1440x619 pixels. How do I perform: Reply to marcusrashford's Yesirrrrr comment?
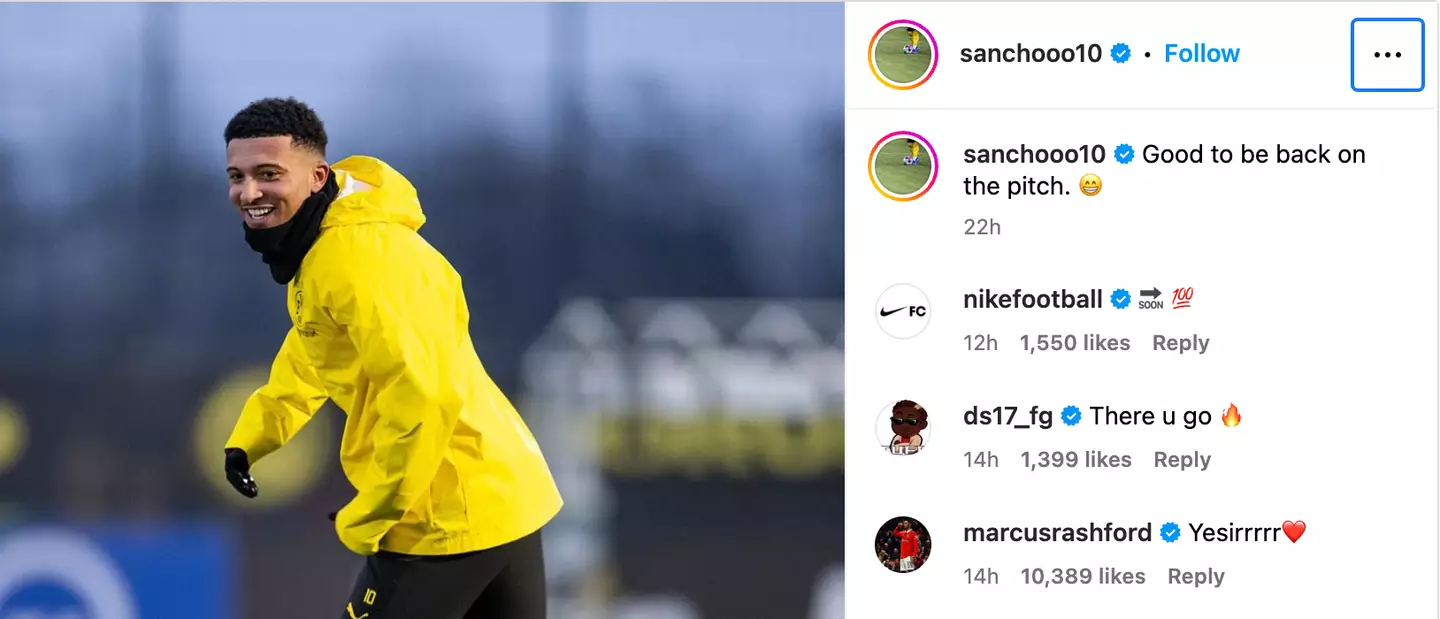(x=1196, y=577)
